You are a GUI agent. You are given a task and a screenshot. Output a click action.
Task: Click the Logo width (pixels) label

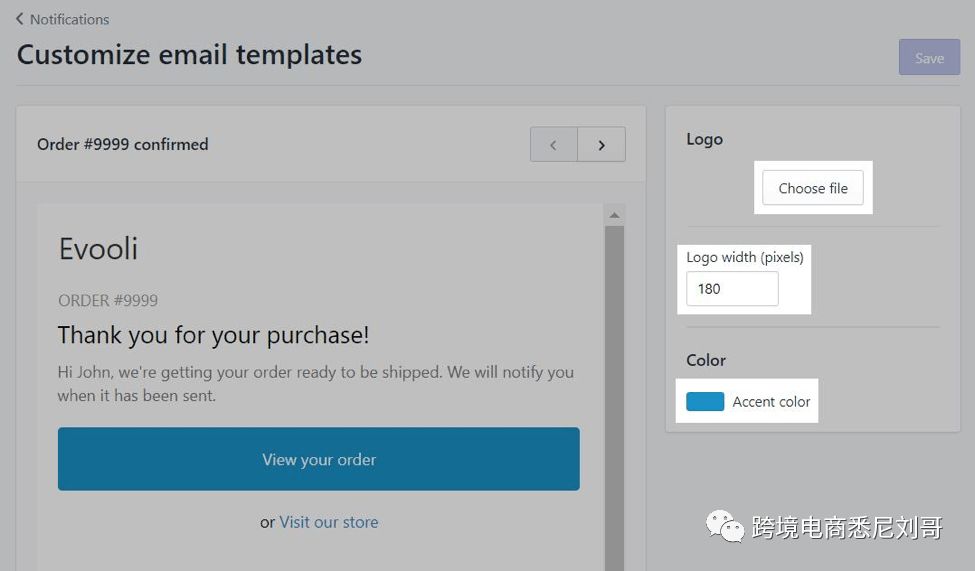click(x=744, y=257)
